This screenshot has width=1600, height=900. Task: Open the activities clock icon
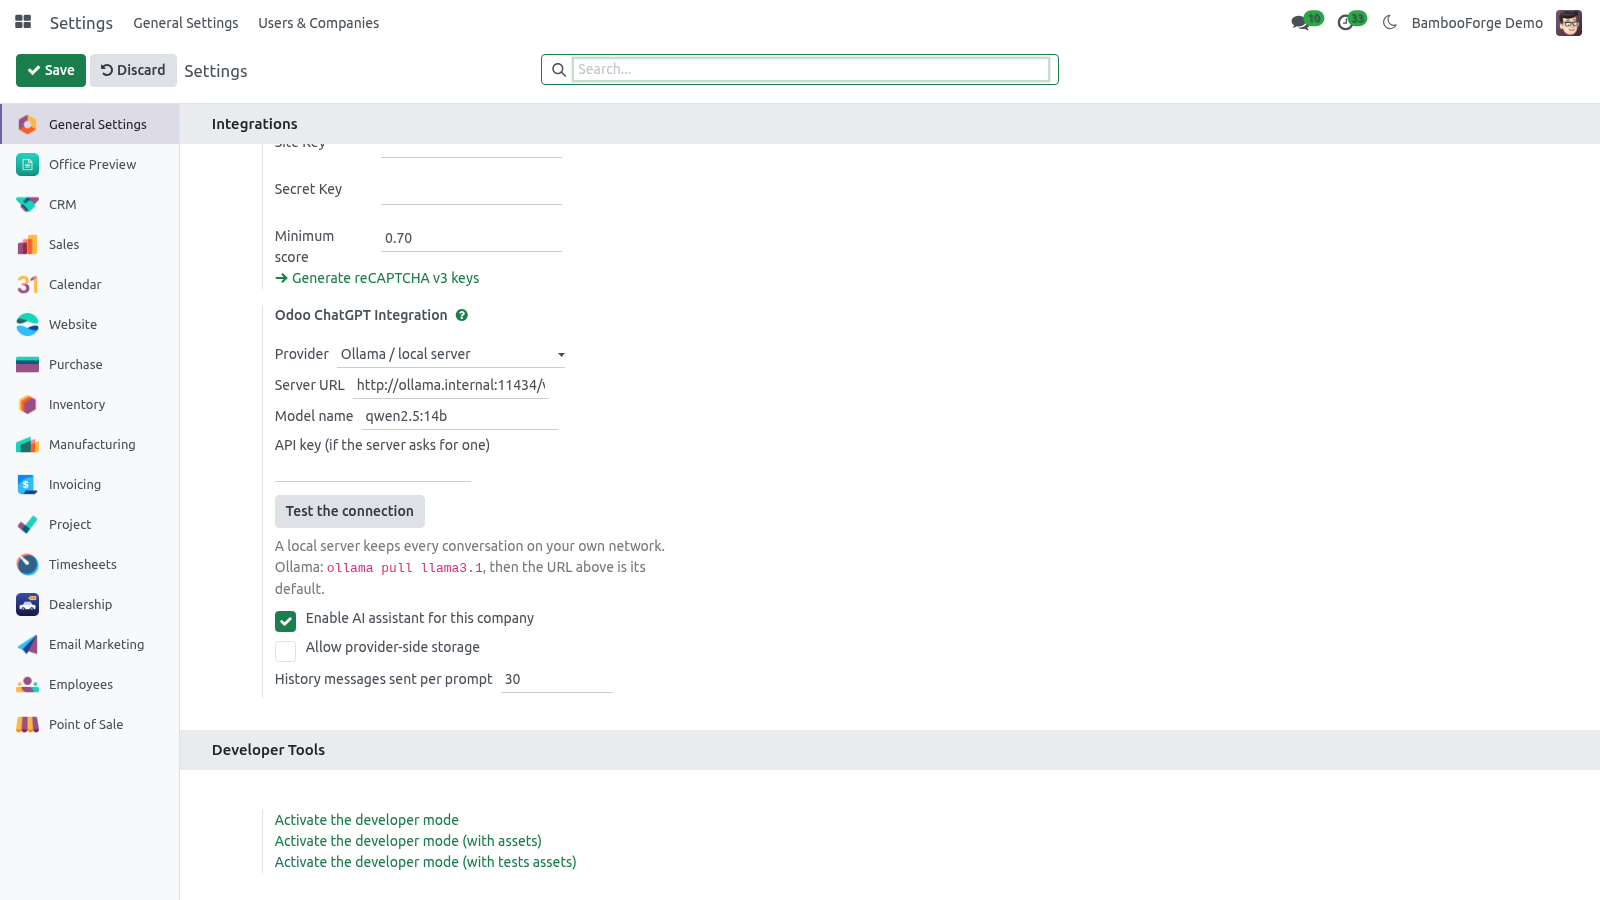[x=1346, y=23]
